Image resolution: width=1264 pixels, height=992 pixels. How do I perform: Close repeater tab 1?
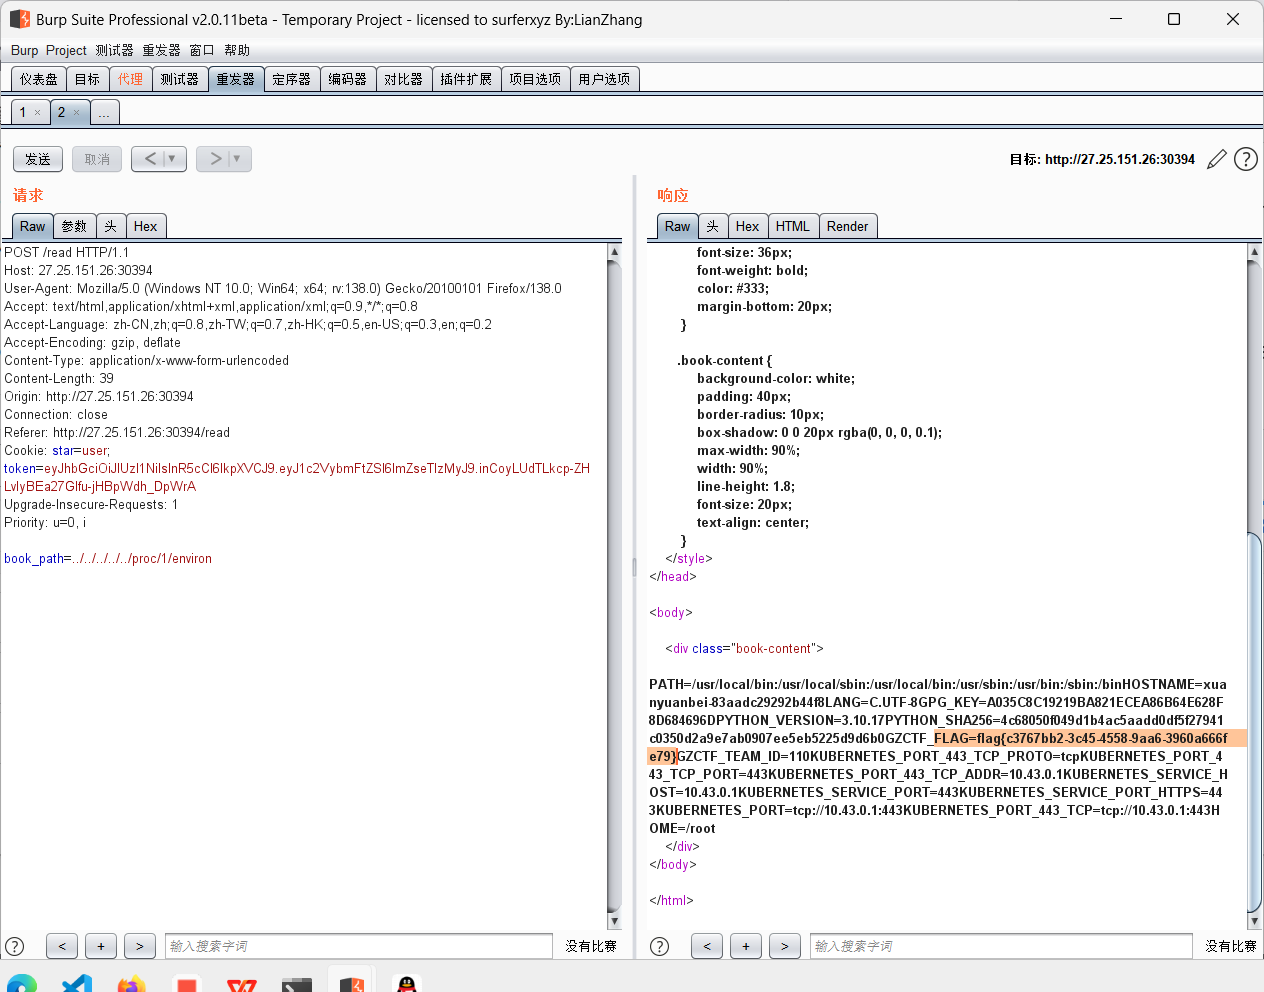click(x=38, y=113)
